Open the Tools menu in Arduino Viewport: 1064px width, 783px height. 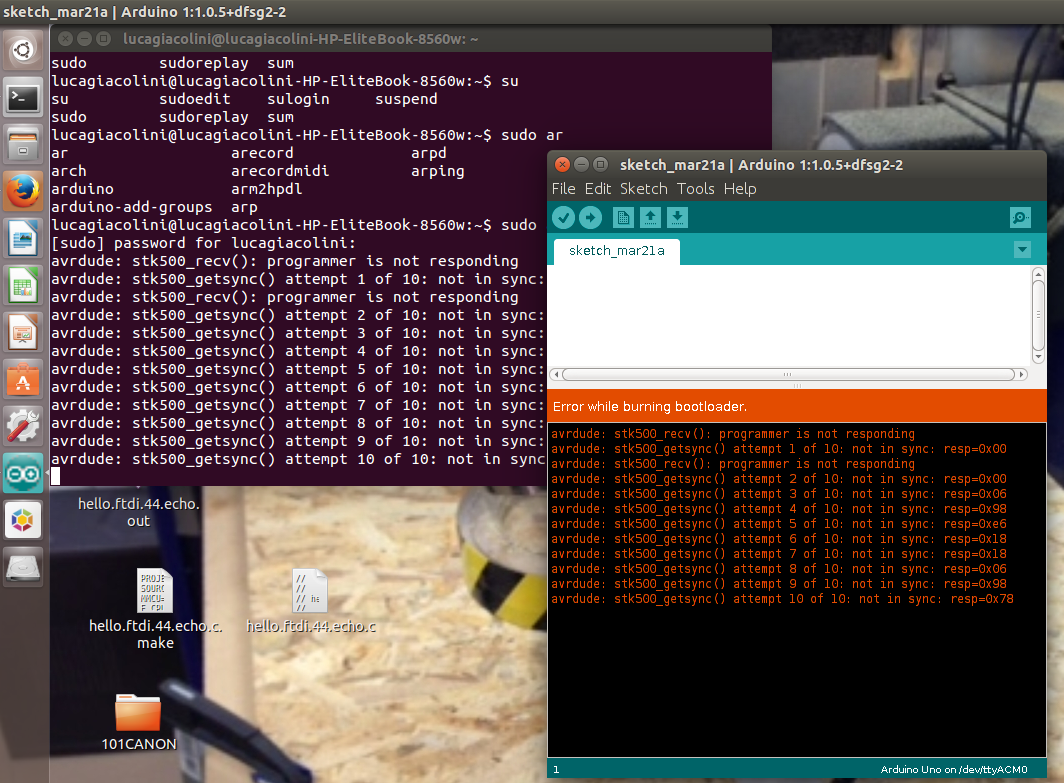(x=696, y=189)
